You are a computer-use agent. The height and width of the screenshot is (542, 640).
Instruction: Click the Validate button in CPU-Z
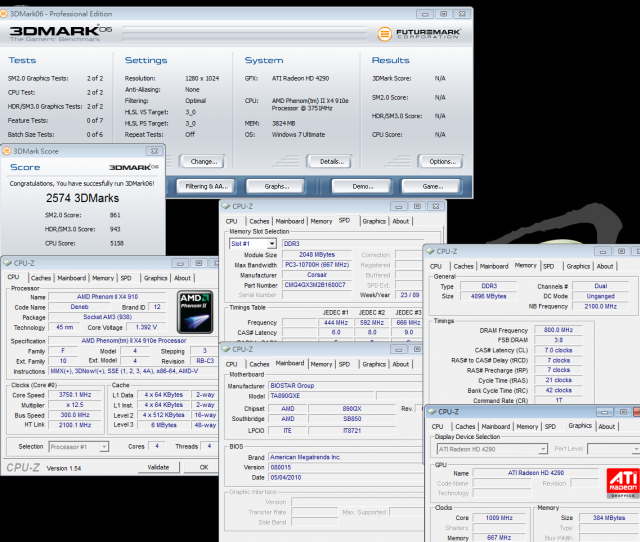pyautogui.click(x=158, y=467)
